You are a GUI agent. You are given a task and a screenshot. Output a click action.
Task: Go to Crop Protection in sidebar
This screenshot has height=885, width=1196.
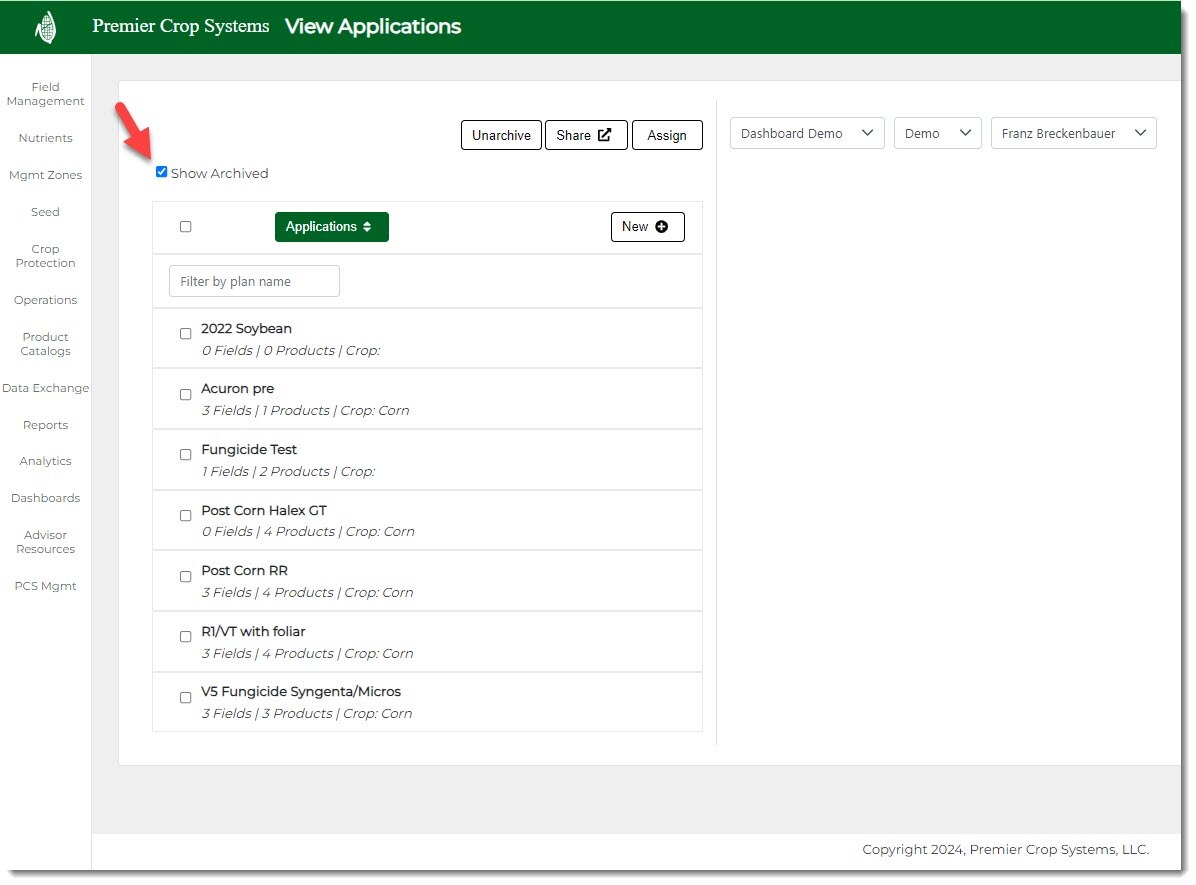coord(45,256)
